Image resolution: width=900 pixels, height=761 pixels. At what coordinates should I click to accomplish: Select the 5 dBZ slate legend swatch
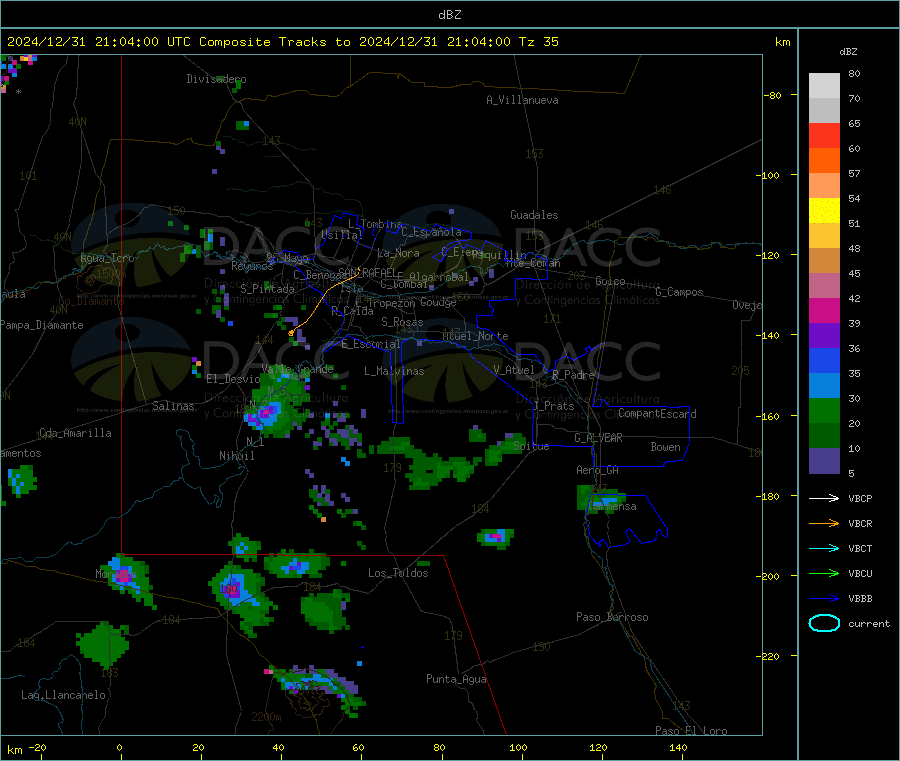(x=824, y=461)
